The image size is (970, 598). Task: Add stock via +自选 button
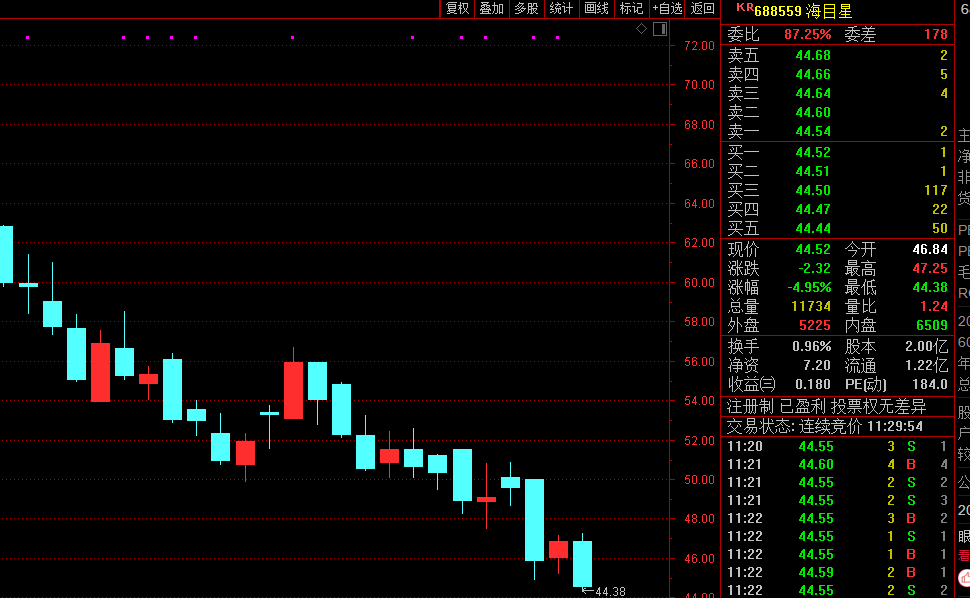(x=667, y=9)
